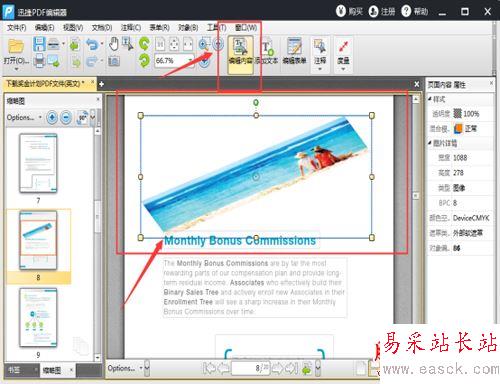Click the rotate 90° thumbnails icon
The width and height of the screenshot is (500, 384).
(x=82, y=117)
